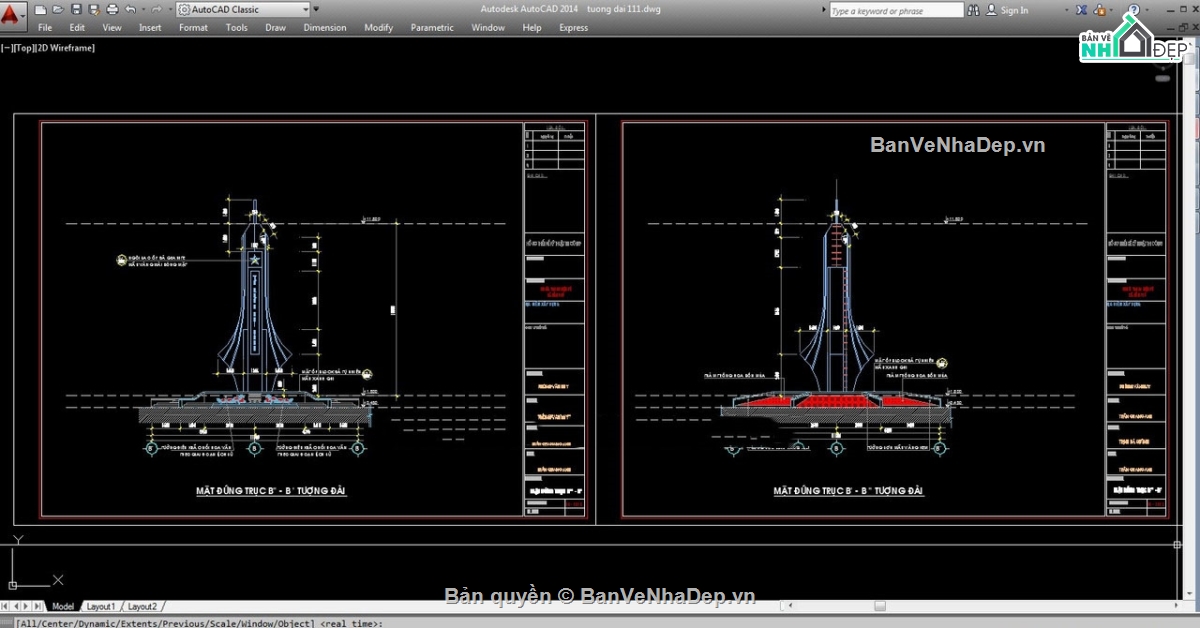The width and height of the screenshot is (1200, 628).
Task: Click the Undo arrow icon
Action: tap(130, 10)
